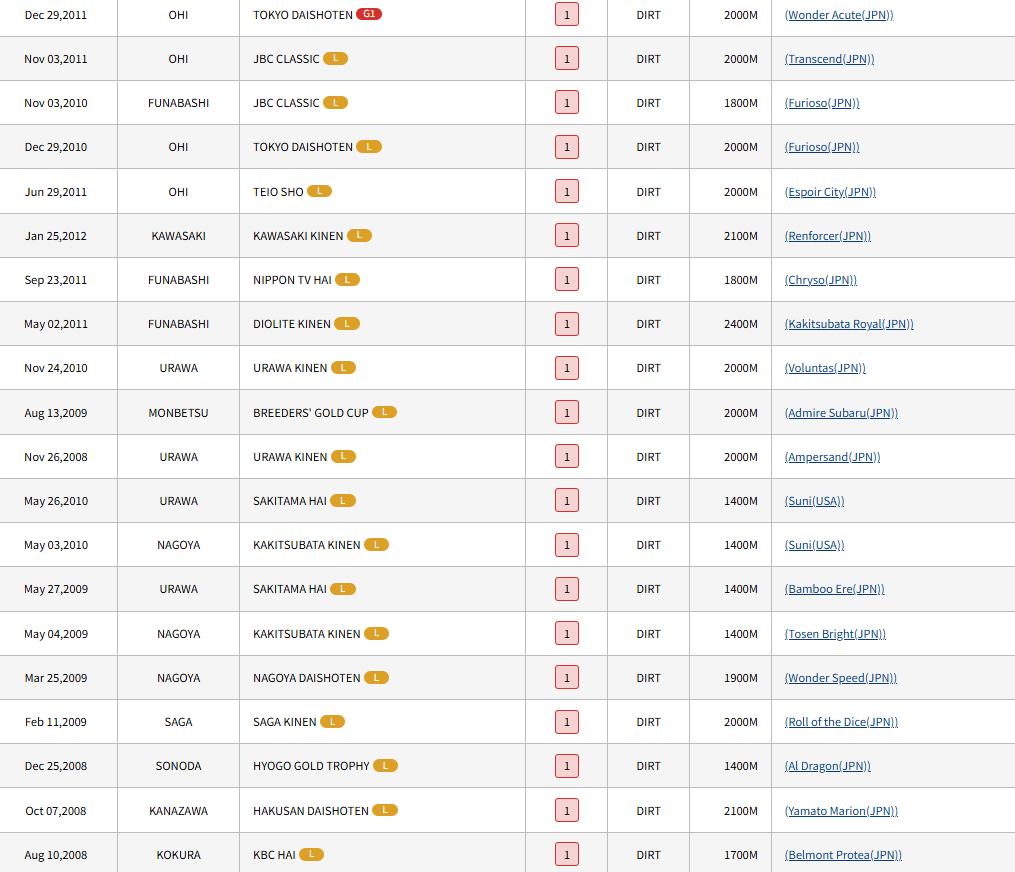This screenshot has width=1015, height=872.
Task: Click the red G1 badge beside Tokyo Daishoten
Action: tap(369, 14)
